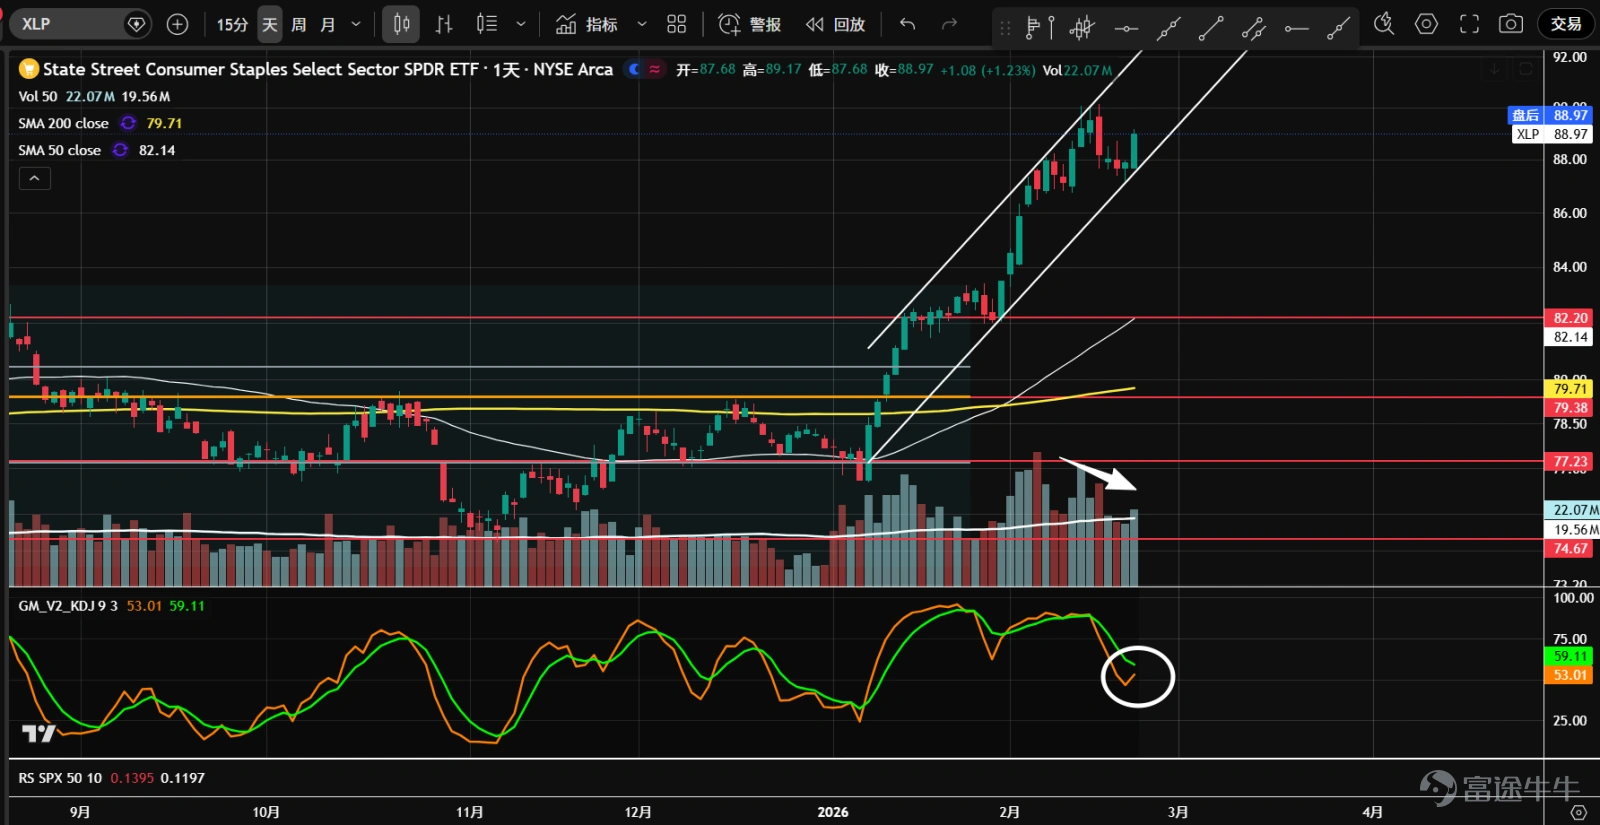Viewport: 1600px width, 825px height.
Task: Expand the indicators favorites dropdown arrow
Action: [642, 24]
